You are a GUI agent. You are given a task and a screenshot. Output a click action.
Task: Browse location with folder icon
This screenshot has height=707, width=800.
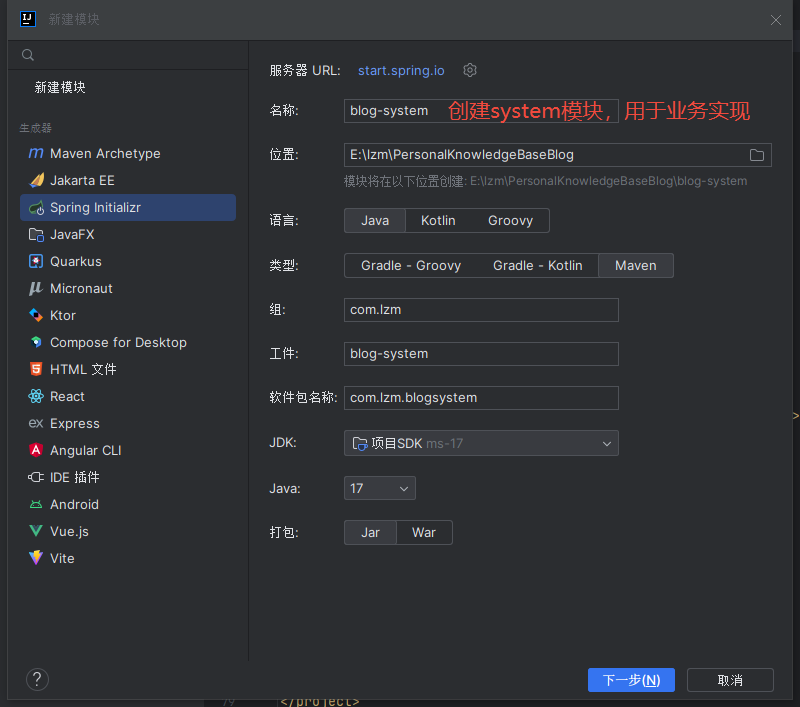[757, 155]
